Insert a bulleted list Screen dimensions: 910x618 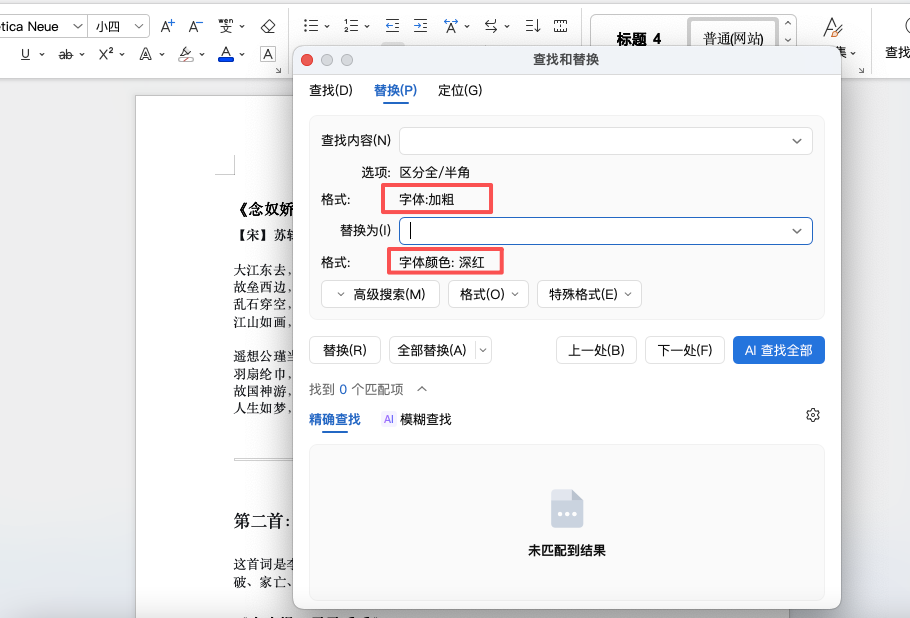click(x=311, y=26)
